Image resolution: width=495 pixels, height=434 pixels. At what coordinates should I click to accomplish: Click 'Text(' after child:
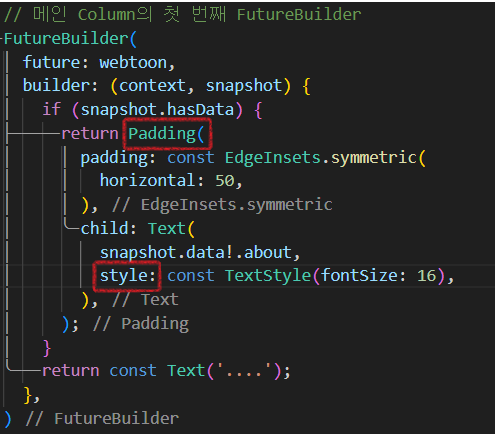coord(171,229)
